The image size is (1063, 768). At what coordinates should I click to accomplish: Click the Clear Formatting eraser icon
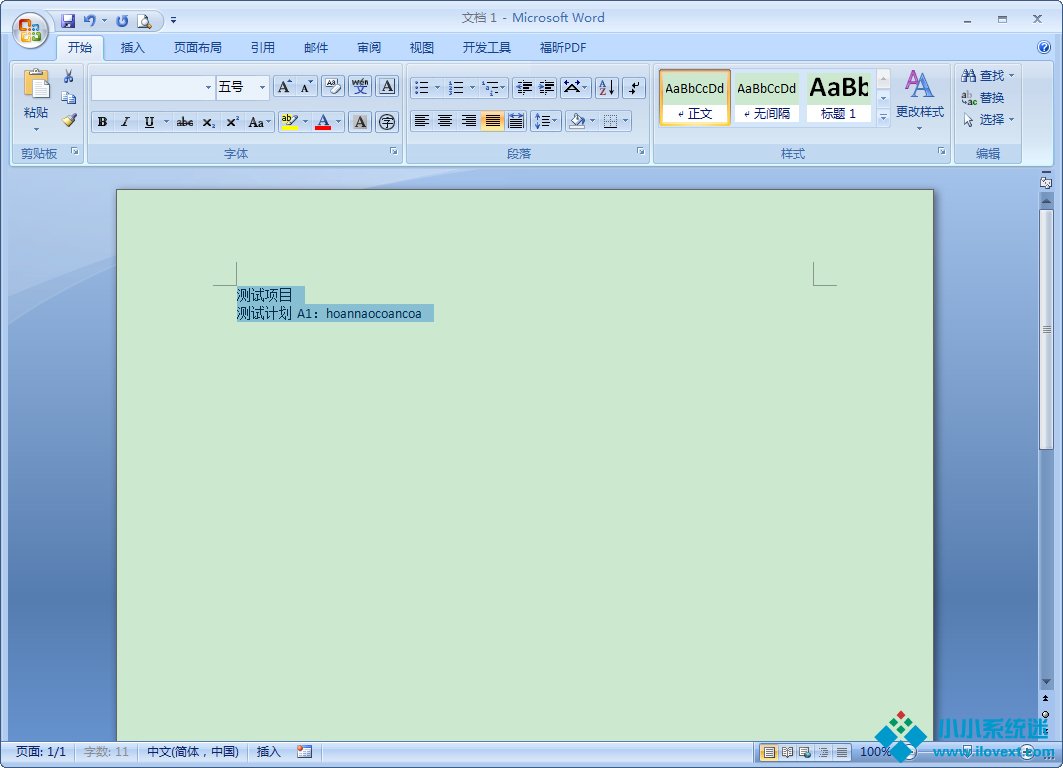(x=333, y=87)
